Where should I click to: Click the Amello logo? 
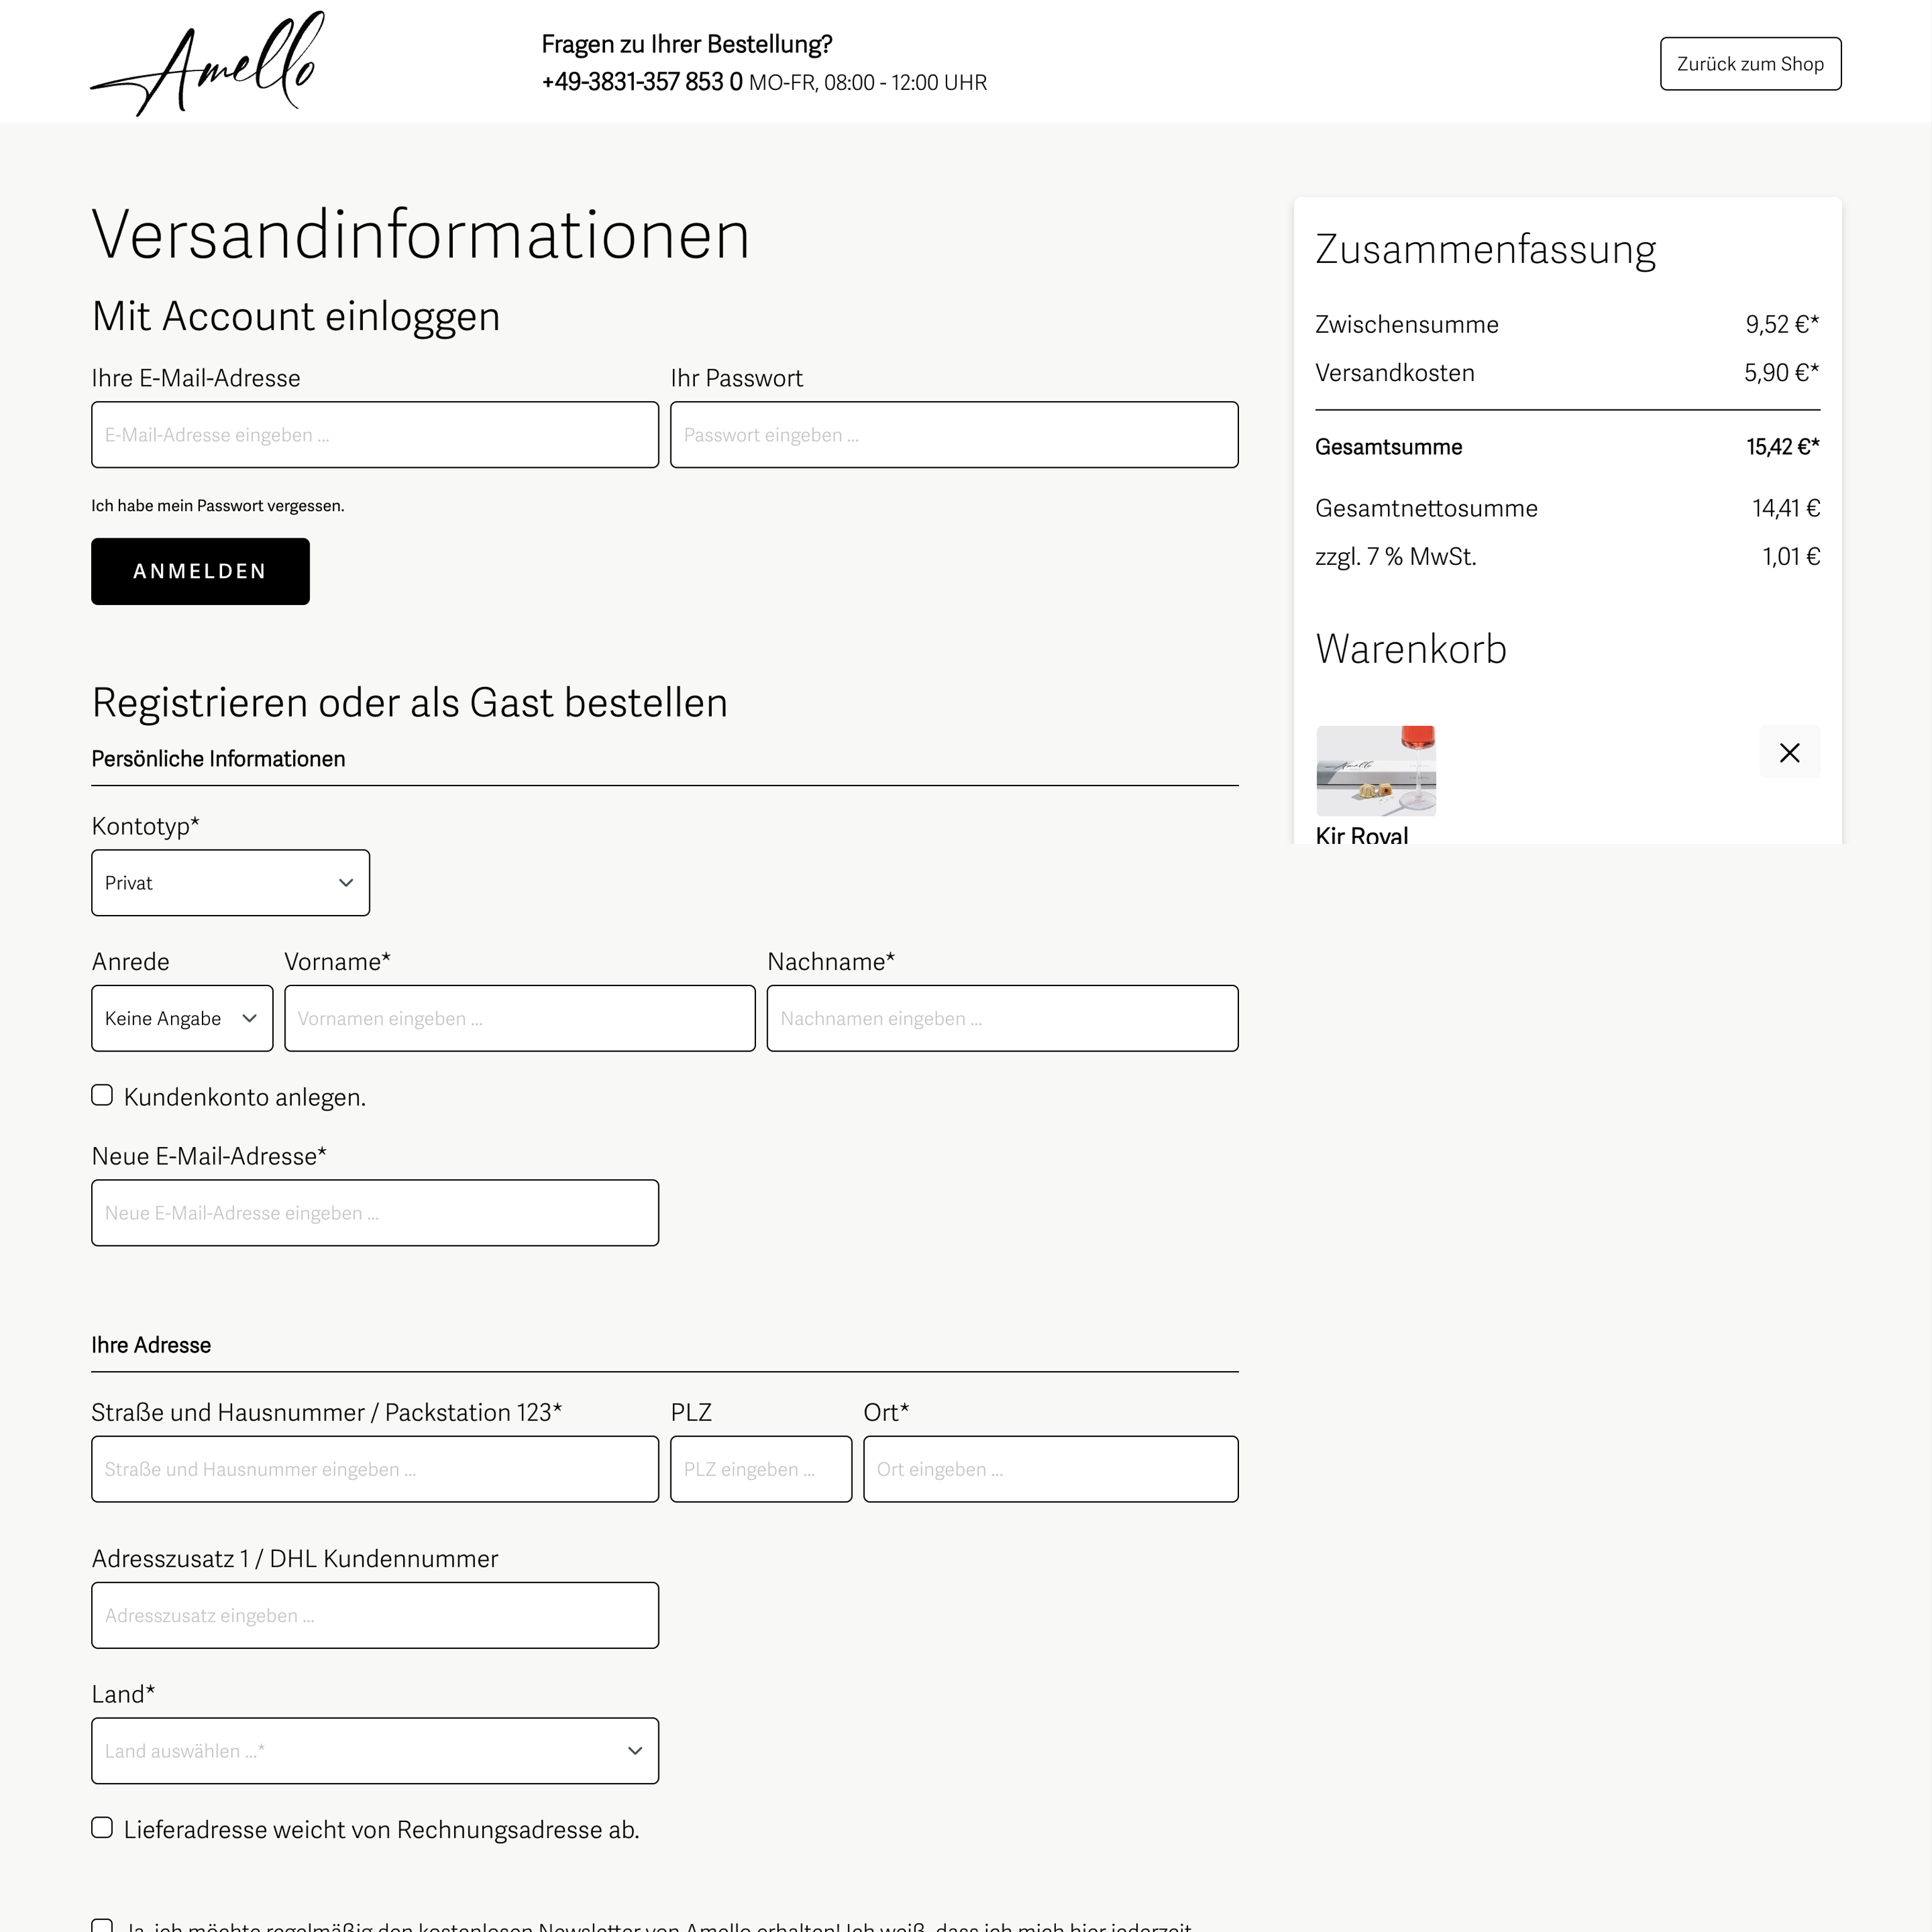click(208, 62)
